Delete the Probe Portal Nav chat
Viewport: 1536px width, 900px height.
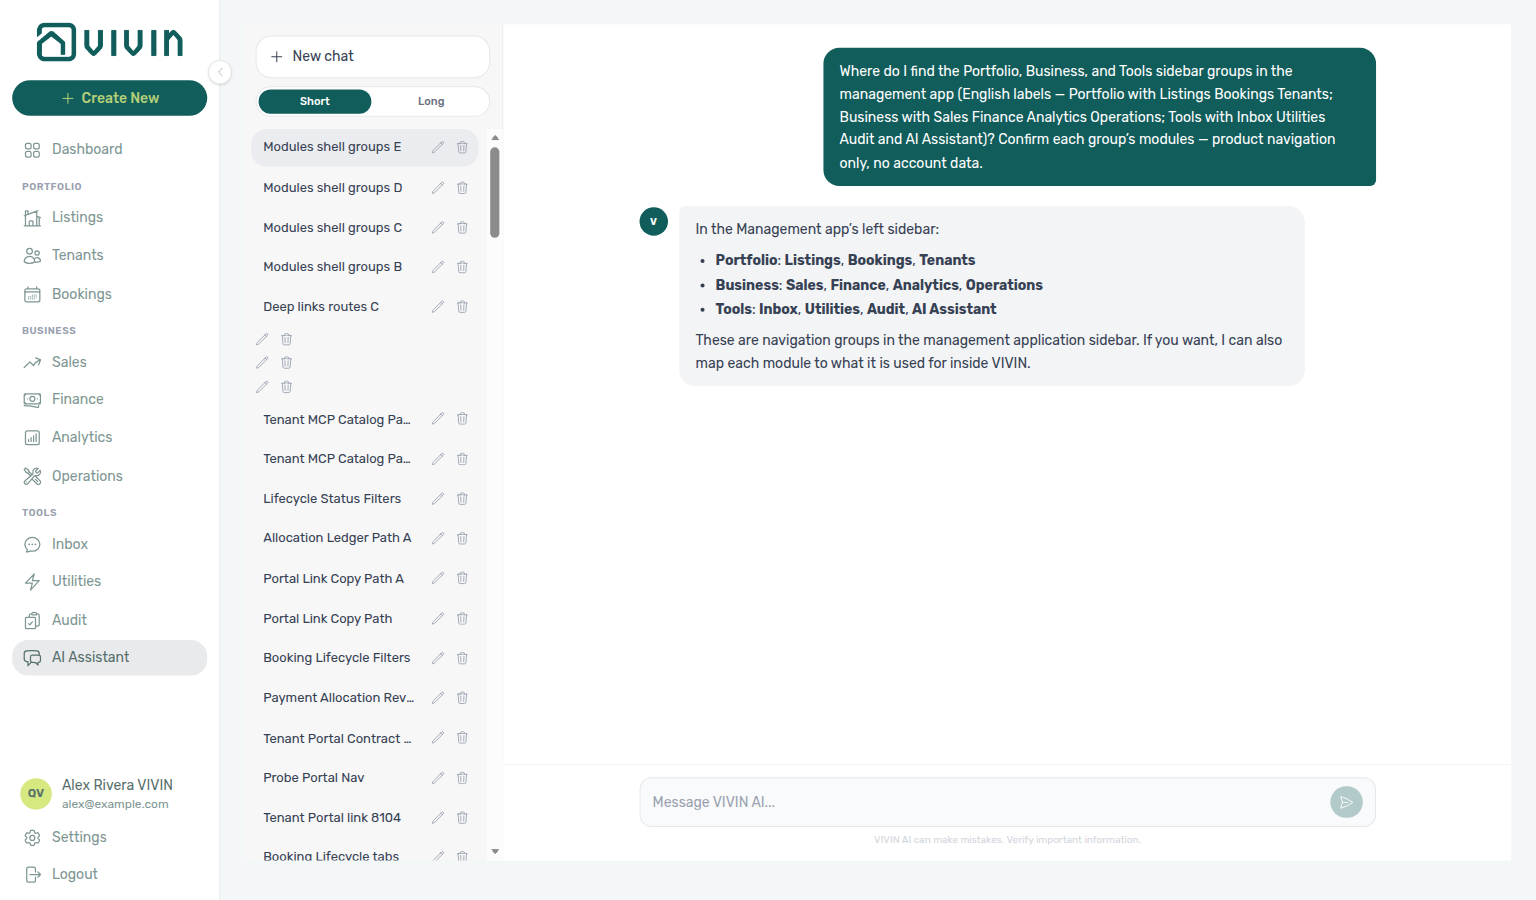[x=462, y=778]
